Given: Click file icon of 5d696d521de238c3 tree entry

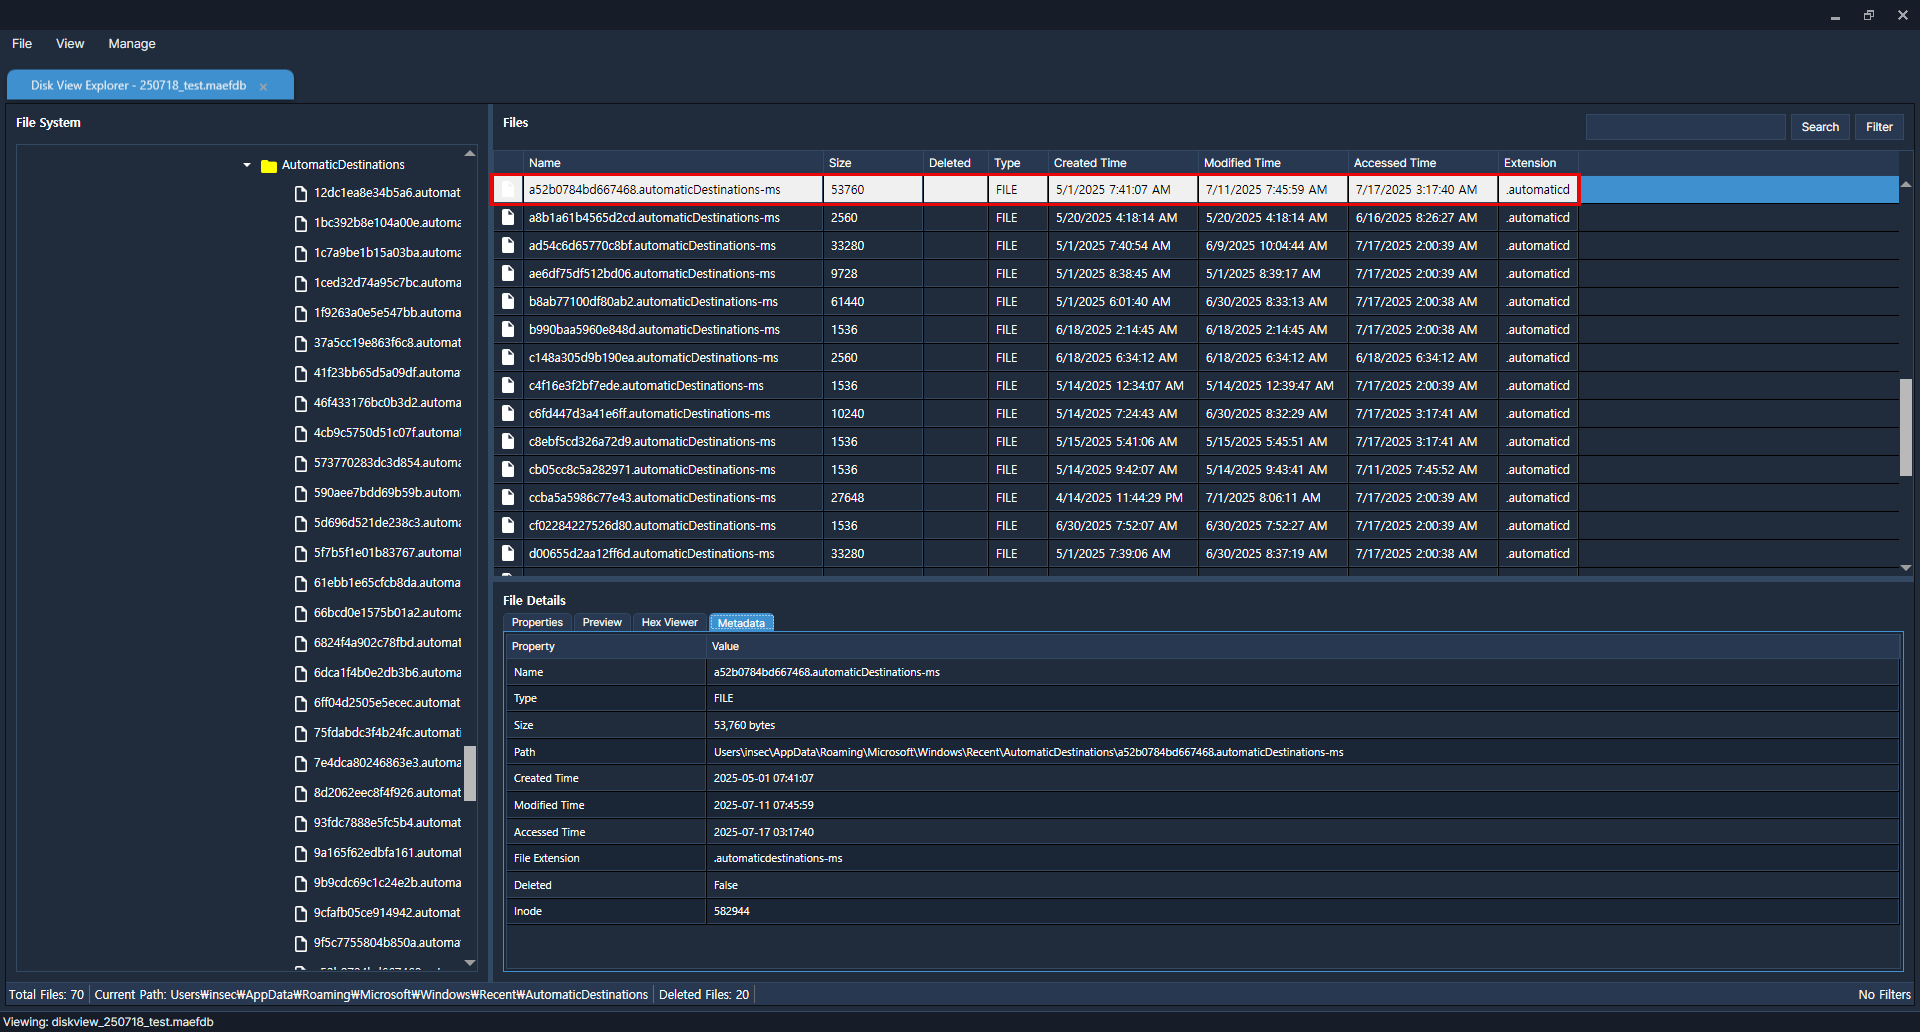Looking at the screenshot, I should click(x=300, y=523).
